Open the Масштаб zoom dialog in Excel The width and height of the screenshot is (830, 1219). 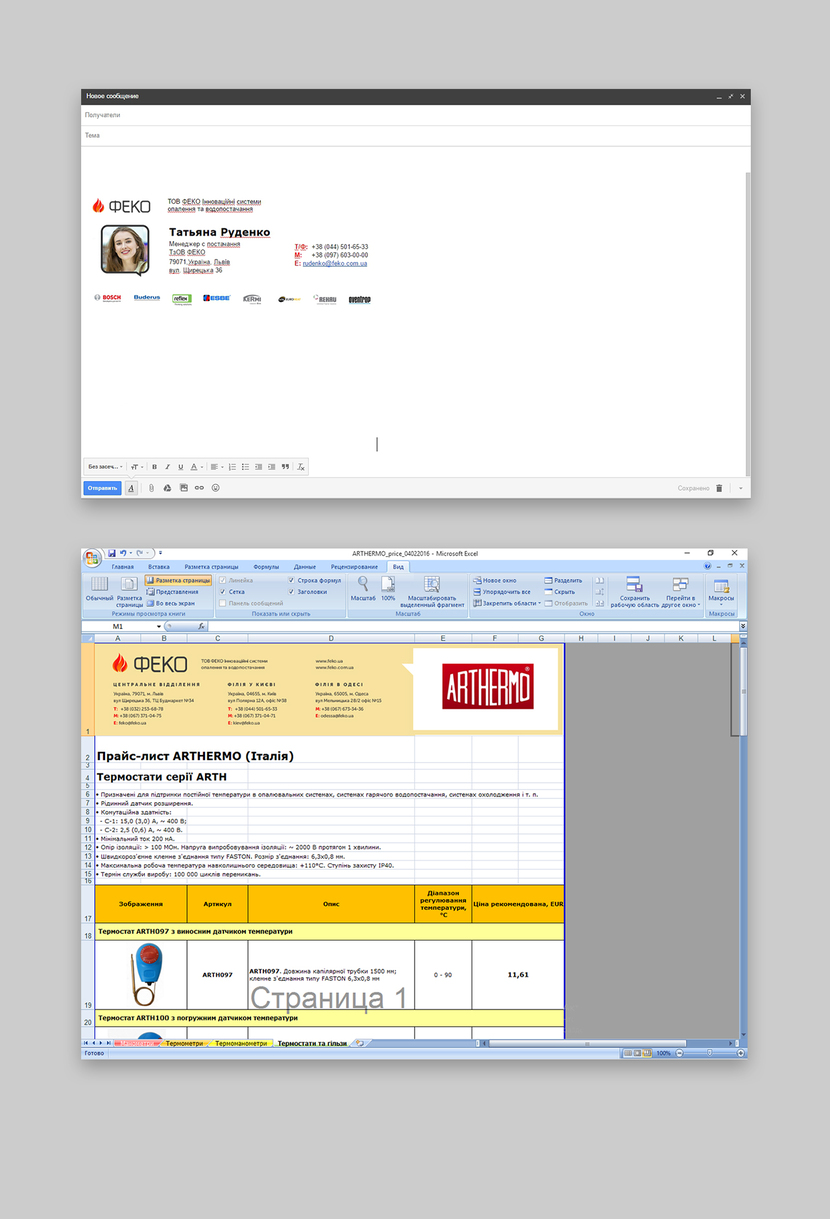click(363, 589)
